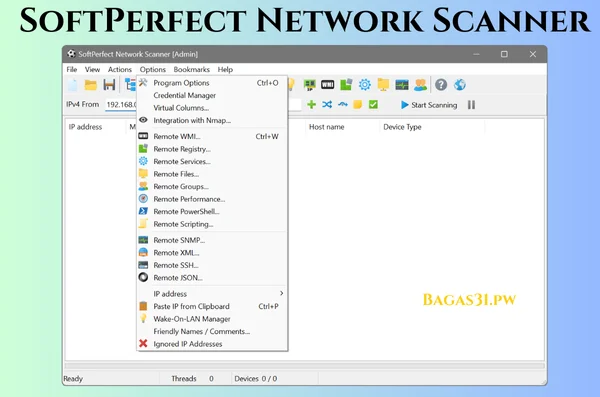This screenshot has height=397, width=600.
Task: Click the Remote Groups users toolbar icon
Action: coord(420,85)
